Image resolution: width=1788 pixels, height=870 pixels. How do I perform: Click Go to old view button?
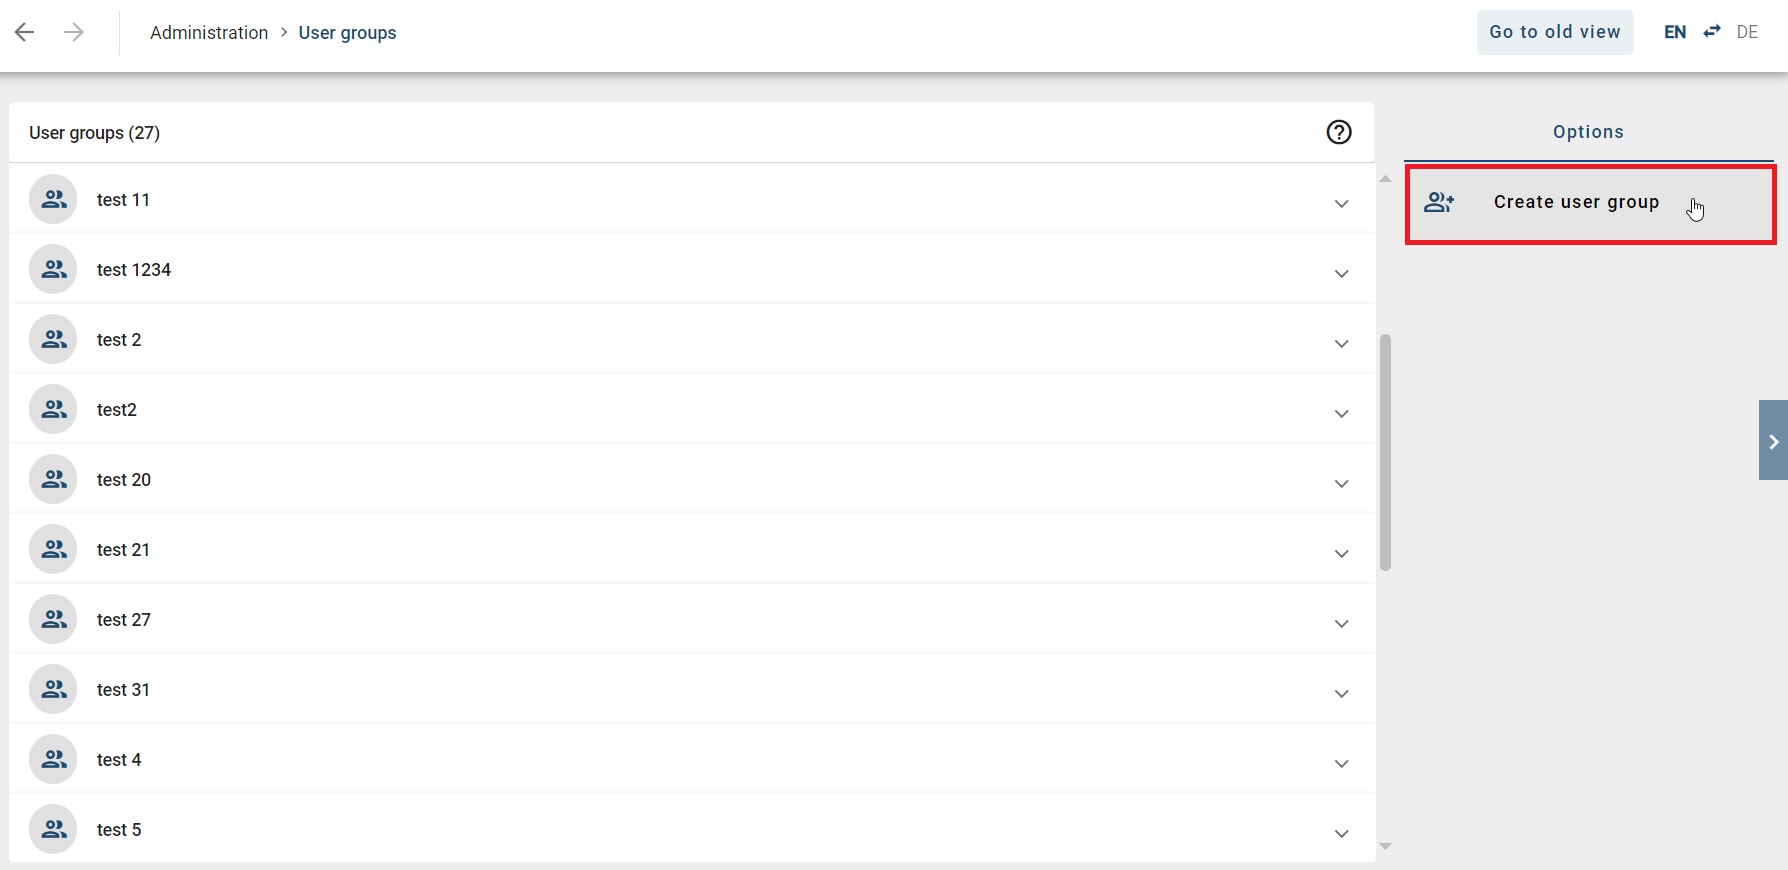(x=1555, y=32)
